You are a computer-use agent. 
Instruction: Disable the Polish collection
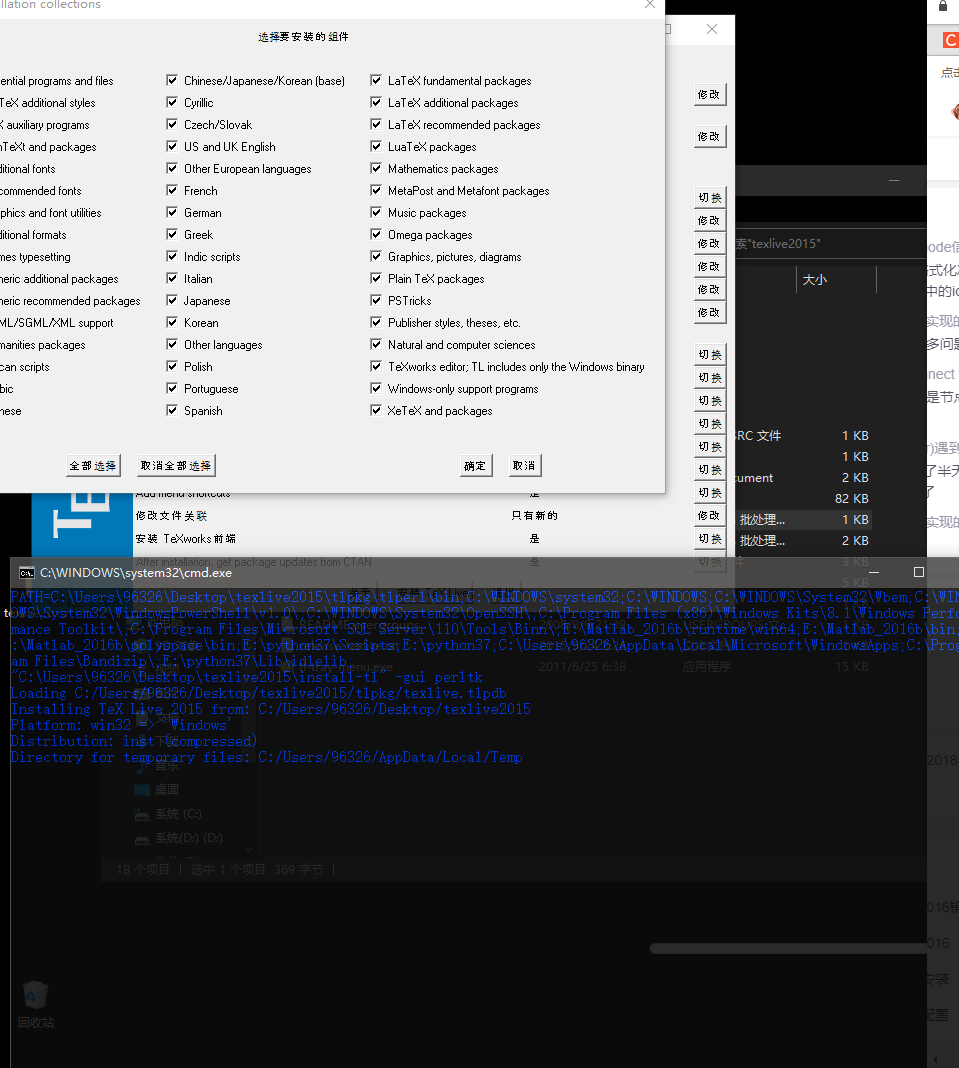pyautogui.click(x=172, y=366)
